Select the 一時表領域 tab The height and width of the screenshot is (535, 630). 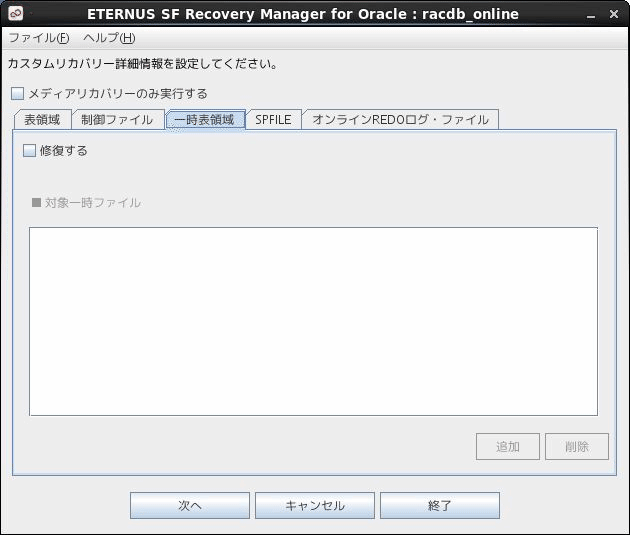click(x=205, y=120)
